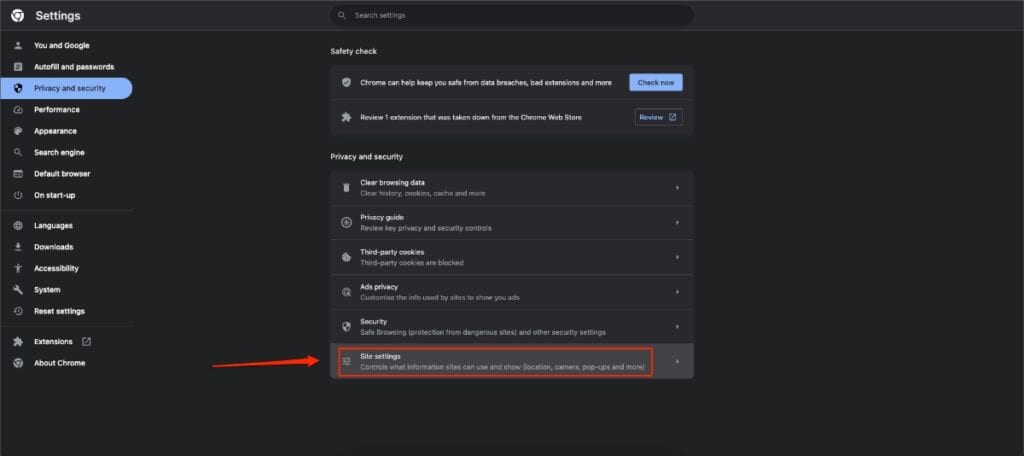Click the Autofill and passwords clipboard icon
The image size is (1024, 456).
18,67
